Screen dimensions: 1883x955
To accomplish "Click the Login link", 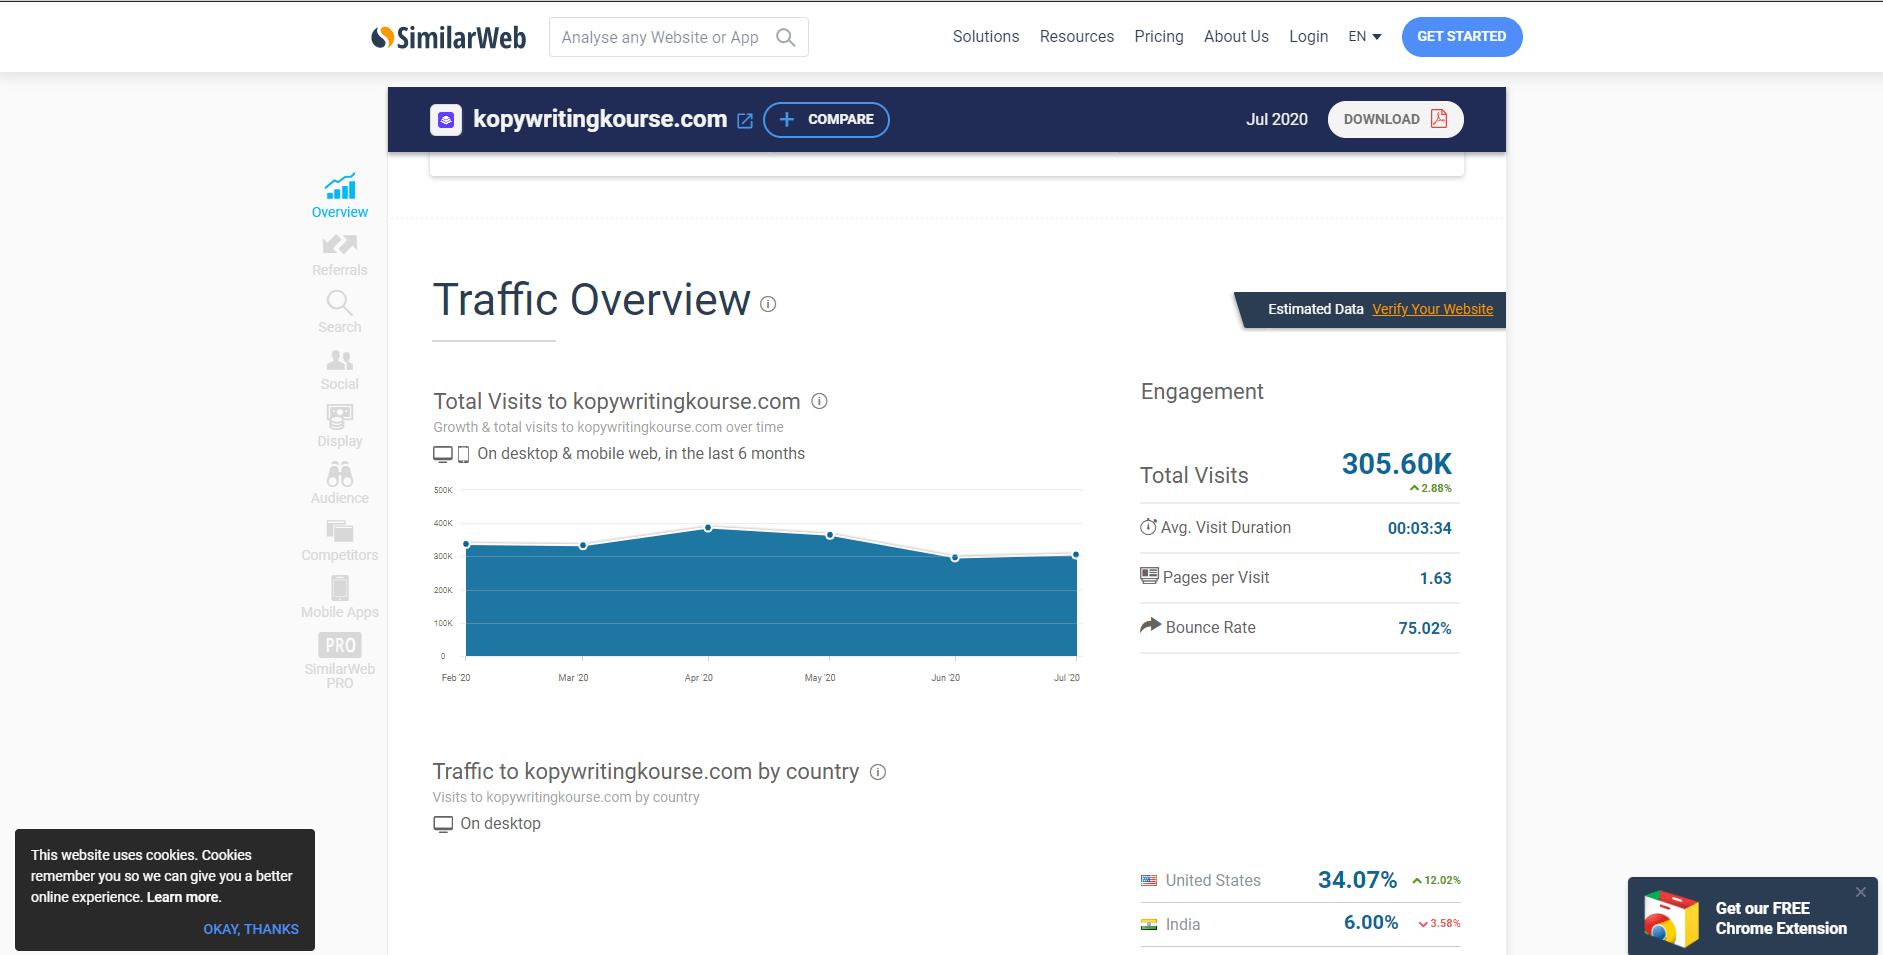I will point(1308,37).
